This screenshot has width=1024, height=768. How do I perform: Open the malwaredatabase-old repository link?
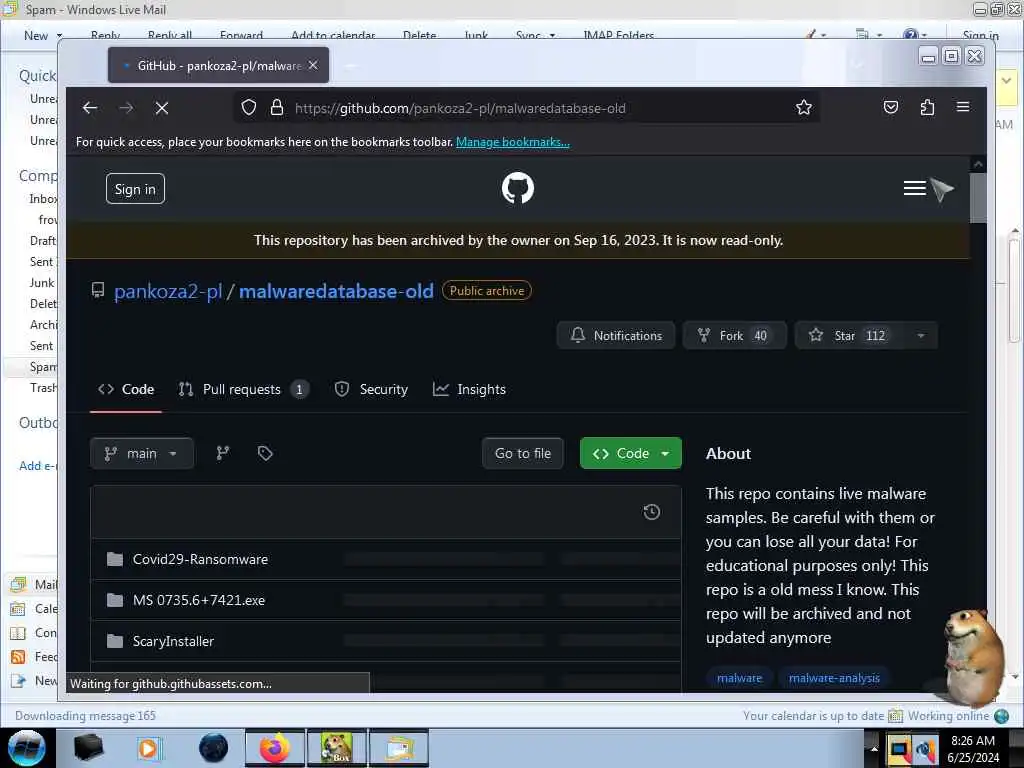tap(336, 291)
